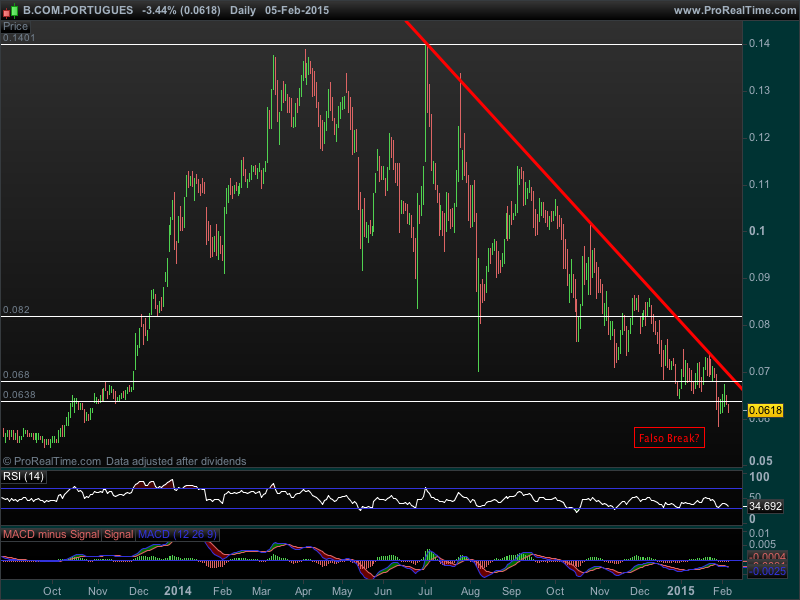
Task: Click the 0.068 horizontal level label
Action: click(x=16, y=374)
